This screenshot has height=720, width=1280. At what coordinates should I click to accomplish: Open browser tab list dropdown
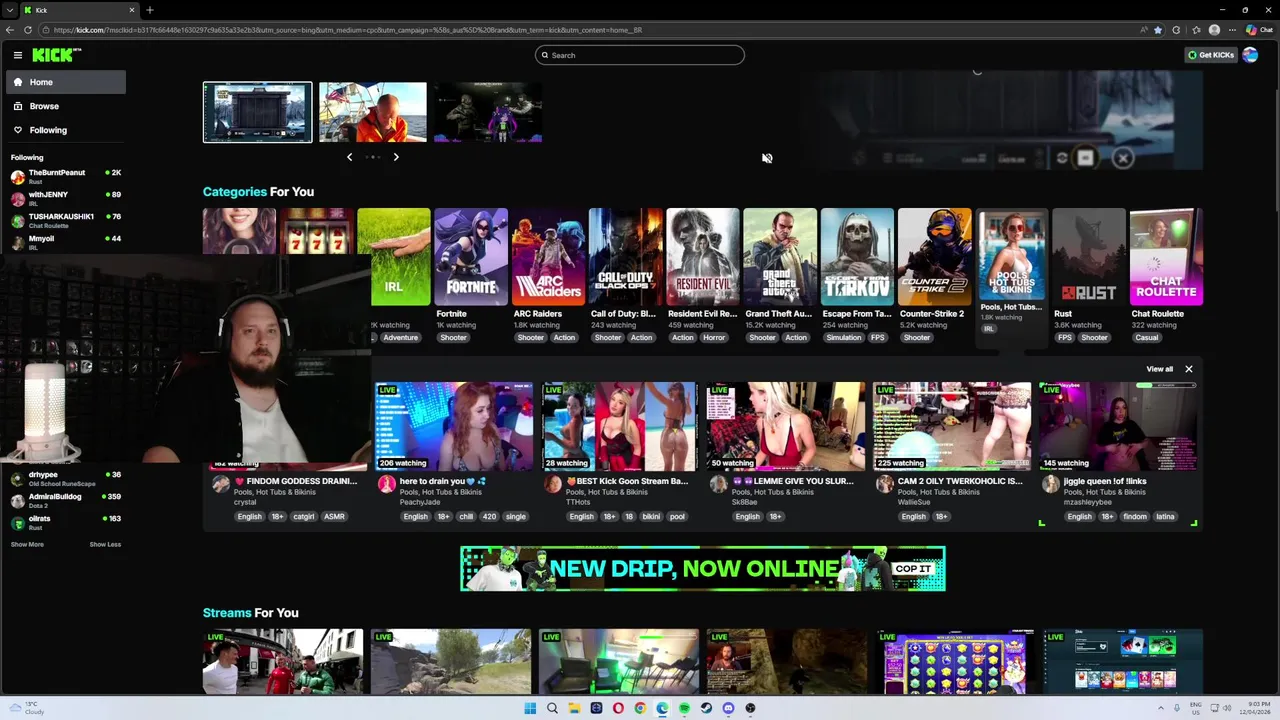point(9,10)
